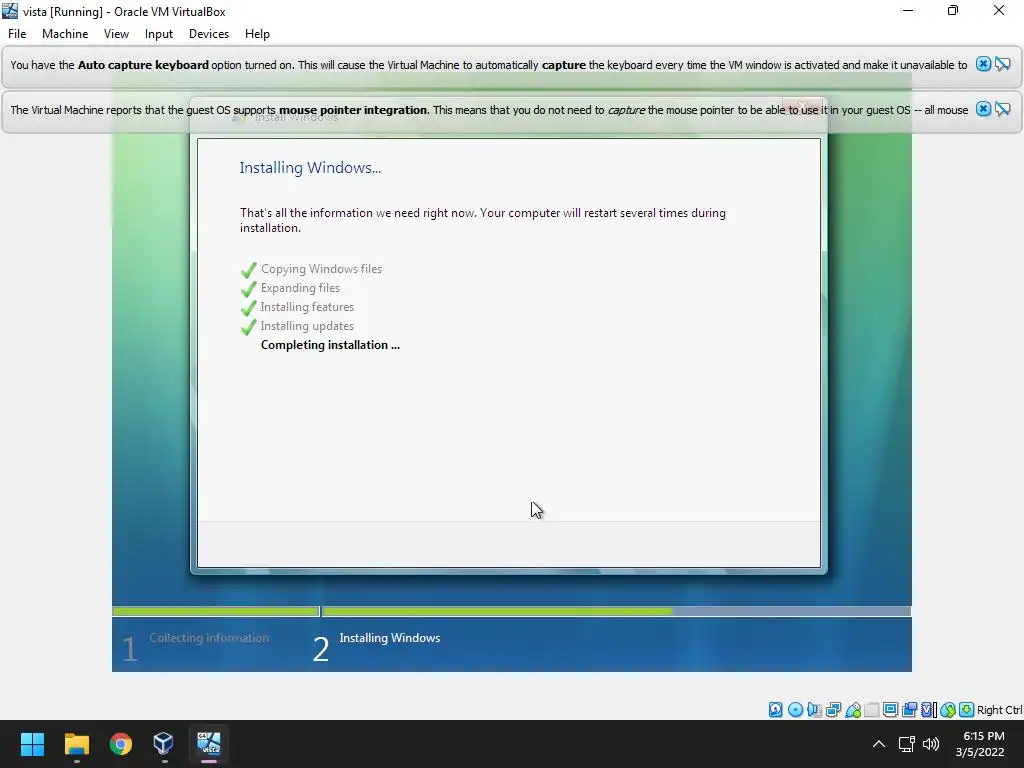
Task: Suppress the mouse pointer integration message permanently
Action: coord(1002,109)
